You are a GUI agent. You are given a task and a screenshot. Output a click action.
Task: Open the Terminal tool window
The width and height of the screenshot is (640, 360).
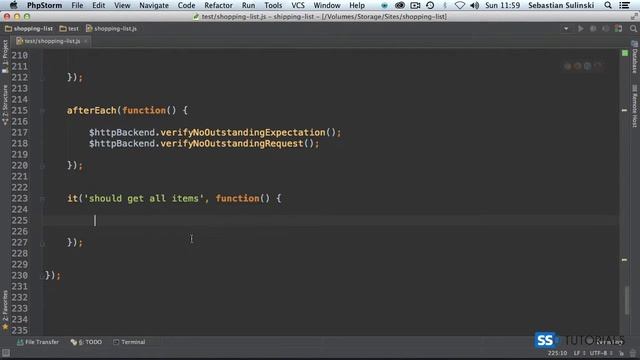pos(129,342)
